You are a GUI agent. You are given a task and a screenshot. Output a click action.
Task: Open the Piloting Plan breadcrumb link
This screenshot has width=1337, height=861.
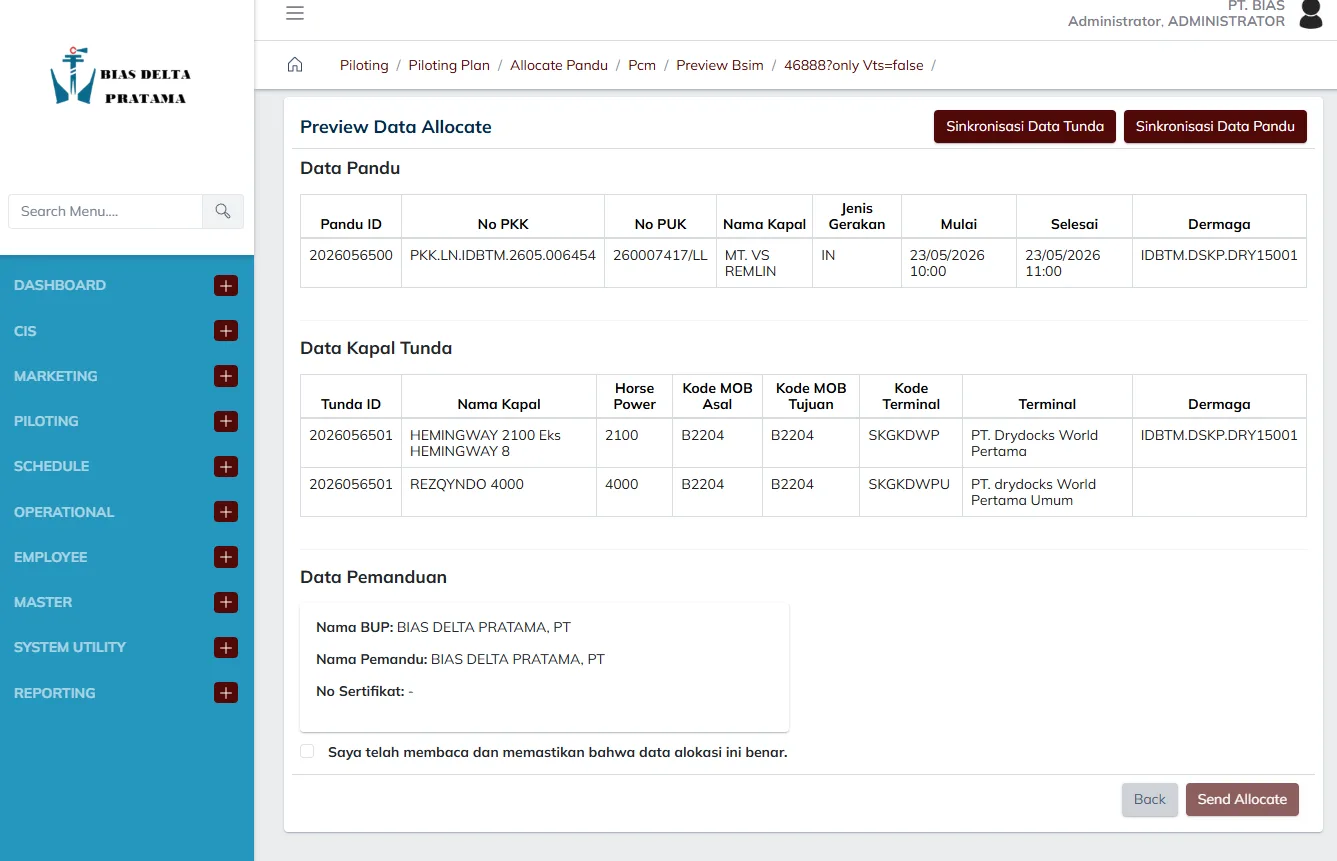click(449, 65)
